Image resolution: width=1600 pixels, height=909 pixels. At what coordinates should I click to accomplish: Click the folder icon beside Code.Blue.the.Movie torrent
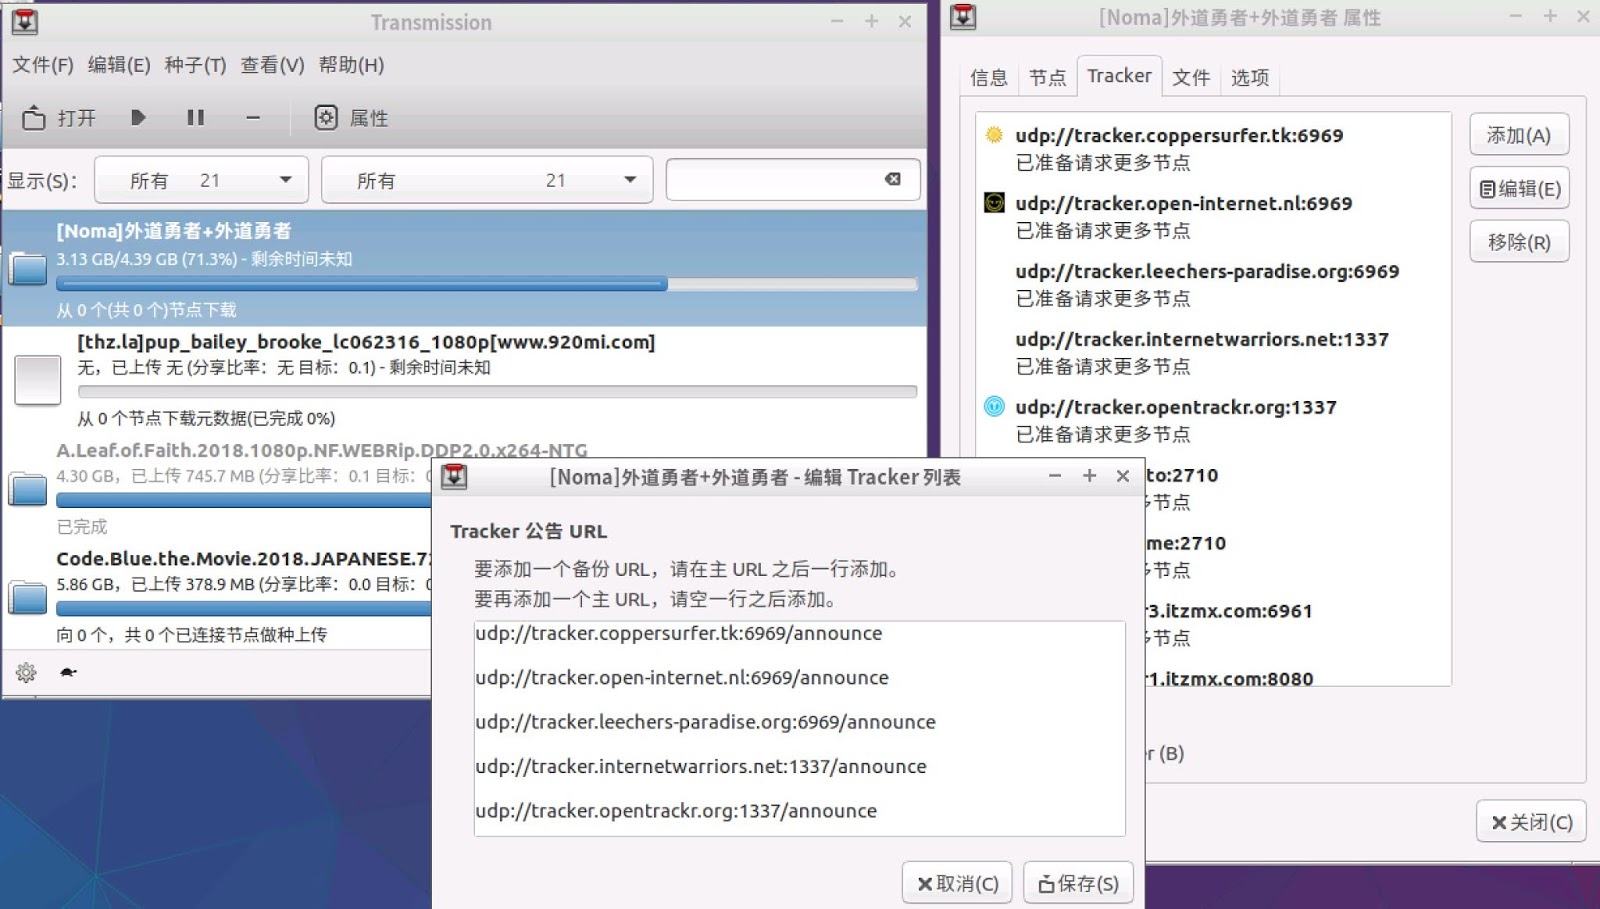pyautogui.click(x=28, y=597)
